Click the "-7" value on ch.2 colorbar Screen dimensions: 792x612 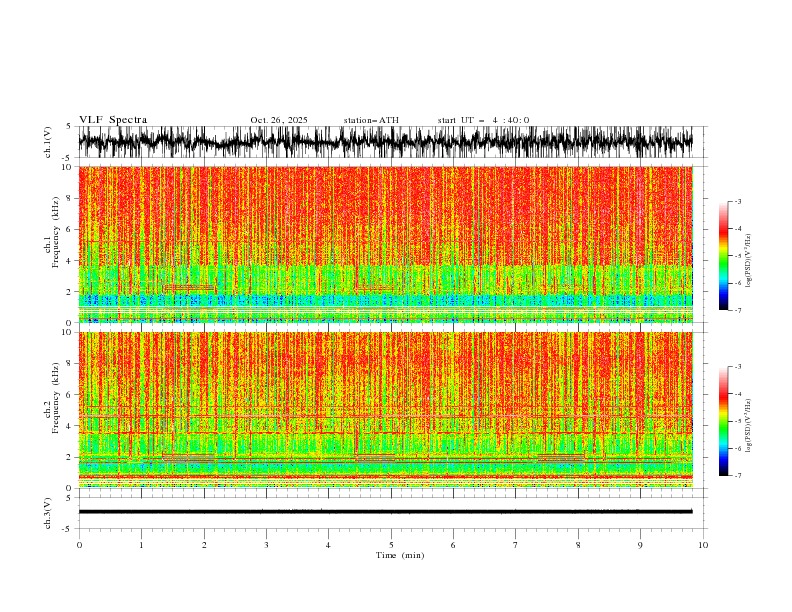point(738,475)
